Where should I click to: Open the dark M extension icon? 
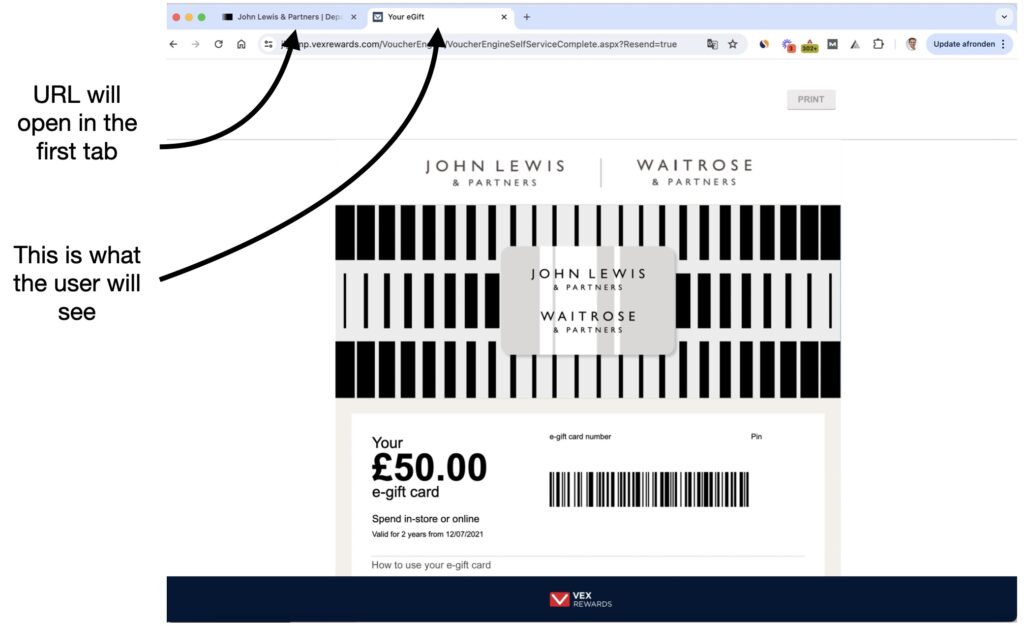pos(833,44)
